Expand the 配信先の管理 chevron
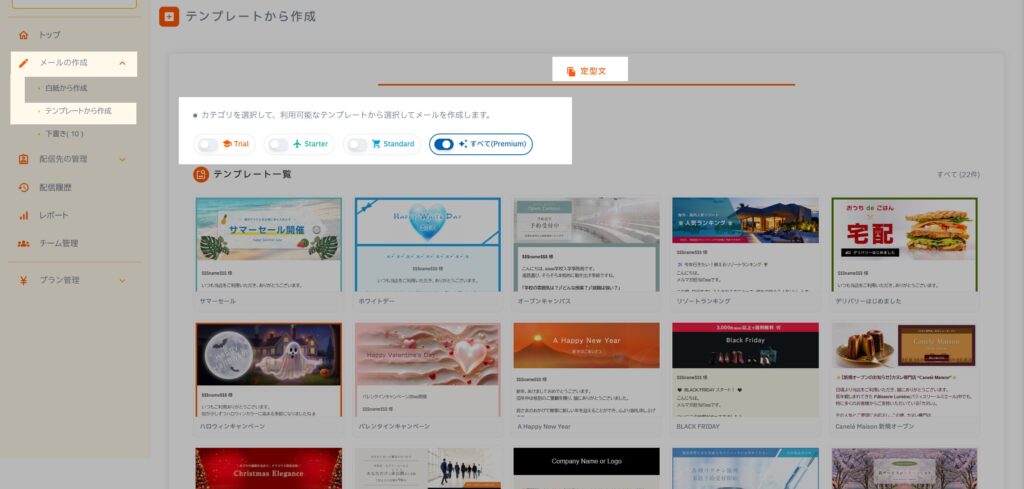Screen dimensions: 1024x489 122,159
